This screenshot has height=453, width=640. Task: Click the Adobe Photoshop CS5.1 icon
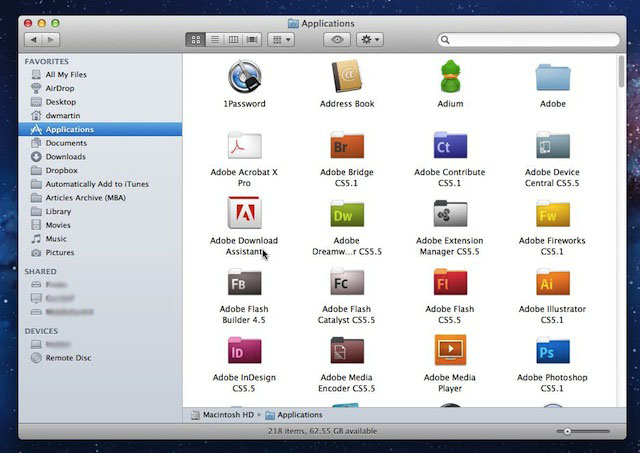(x=552, y=351)
